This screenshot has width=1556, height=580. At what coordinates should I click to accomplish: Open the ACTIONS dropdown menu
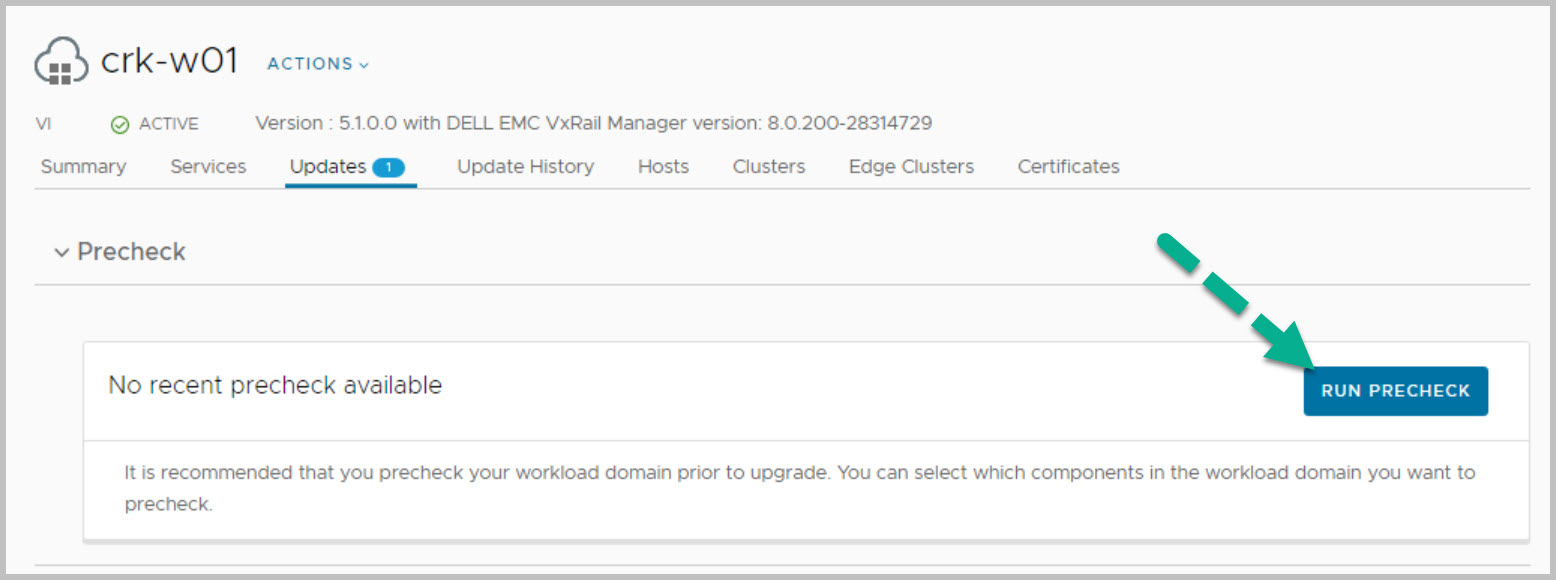tap(318, 64)
